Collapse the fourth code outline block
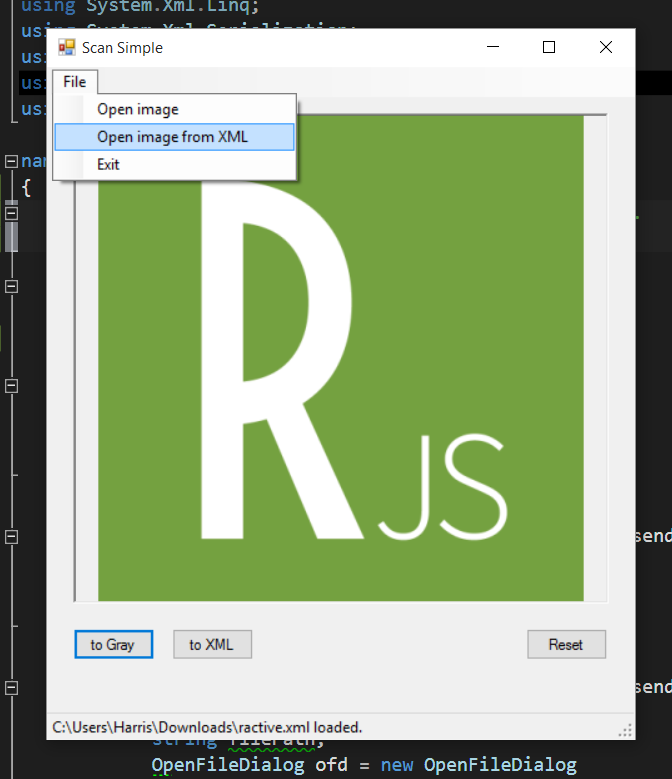Viewport: 672px width, 779px height. pyautogui.click(x=11, y=386)
